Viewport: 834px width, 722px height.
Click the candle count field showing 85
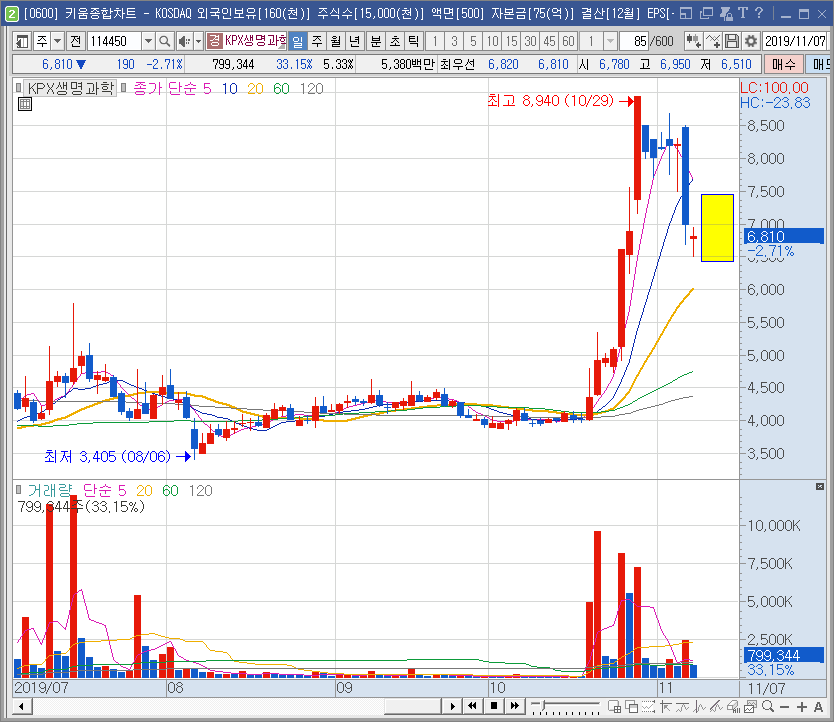(634, 41)
